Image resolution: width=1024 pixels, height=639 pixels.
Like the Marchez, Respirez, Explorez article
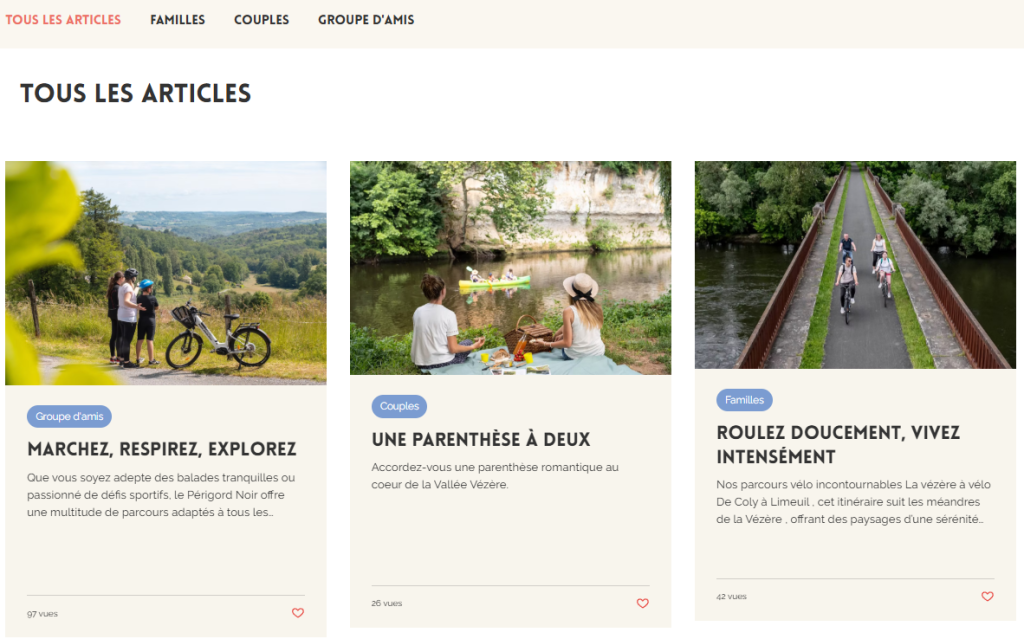click(x=298, y=613)
